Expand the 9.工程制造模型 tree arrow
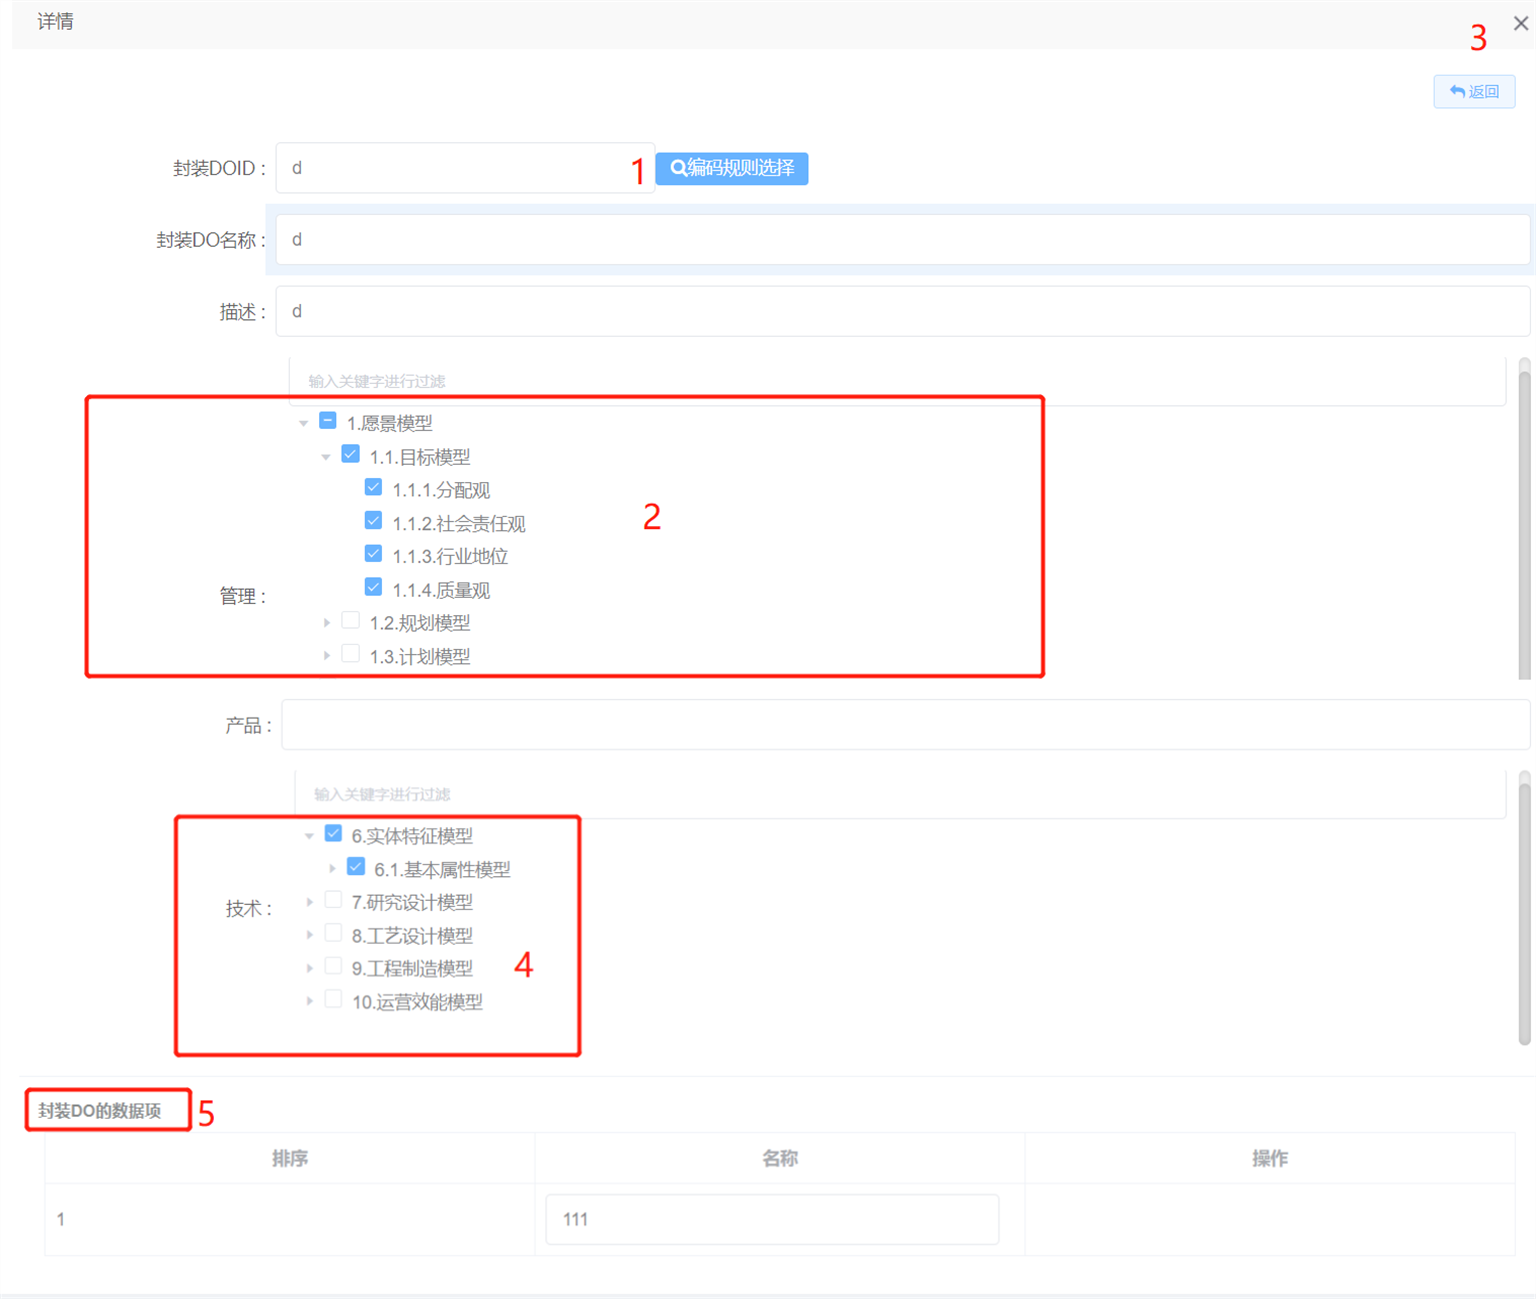 click(x=309, y=968)
